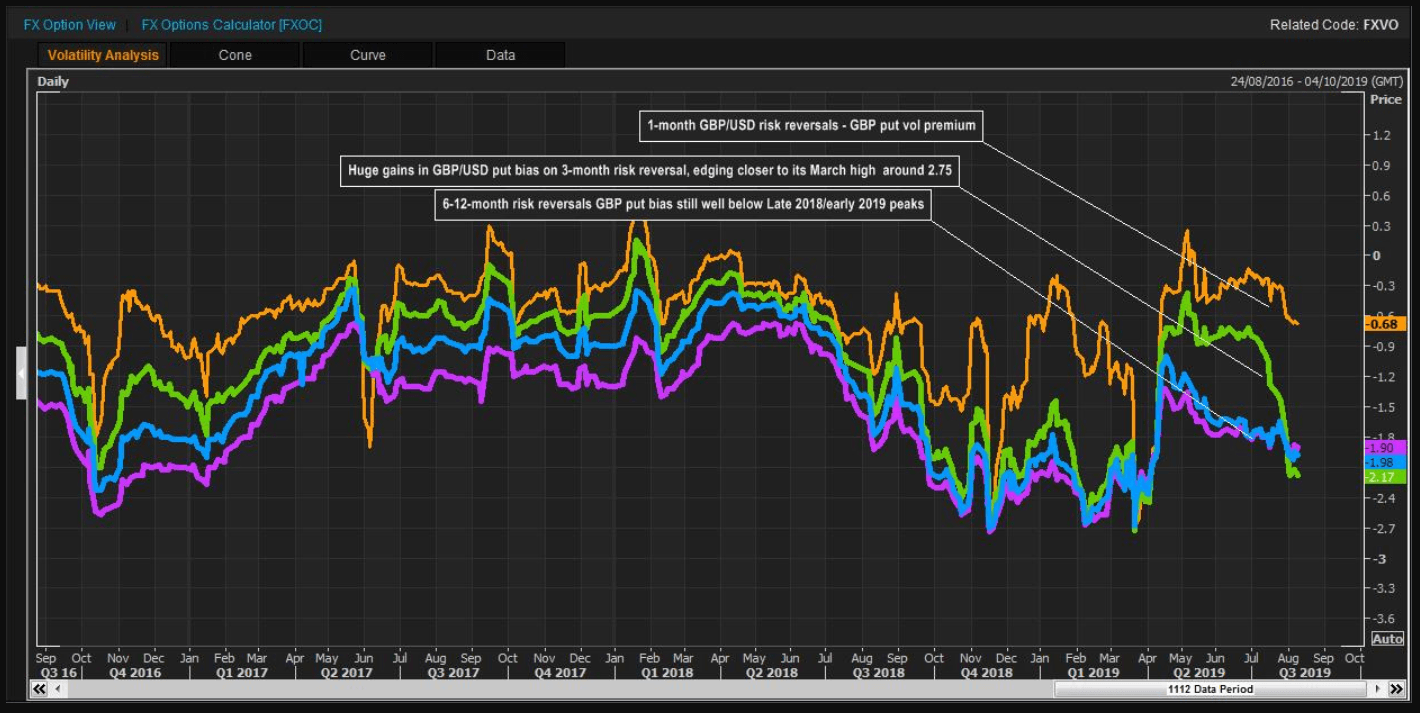The image size is (1420, 713).
Task: Jump to earliest data with double-left arrow
Action: 40,689
